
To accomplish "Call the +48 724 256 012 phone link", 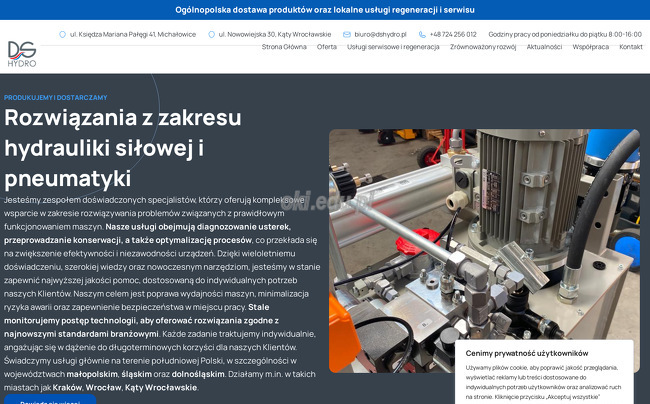I will pyautogui.click(x=453, y=34).
